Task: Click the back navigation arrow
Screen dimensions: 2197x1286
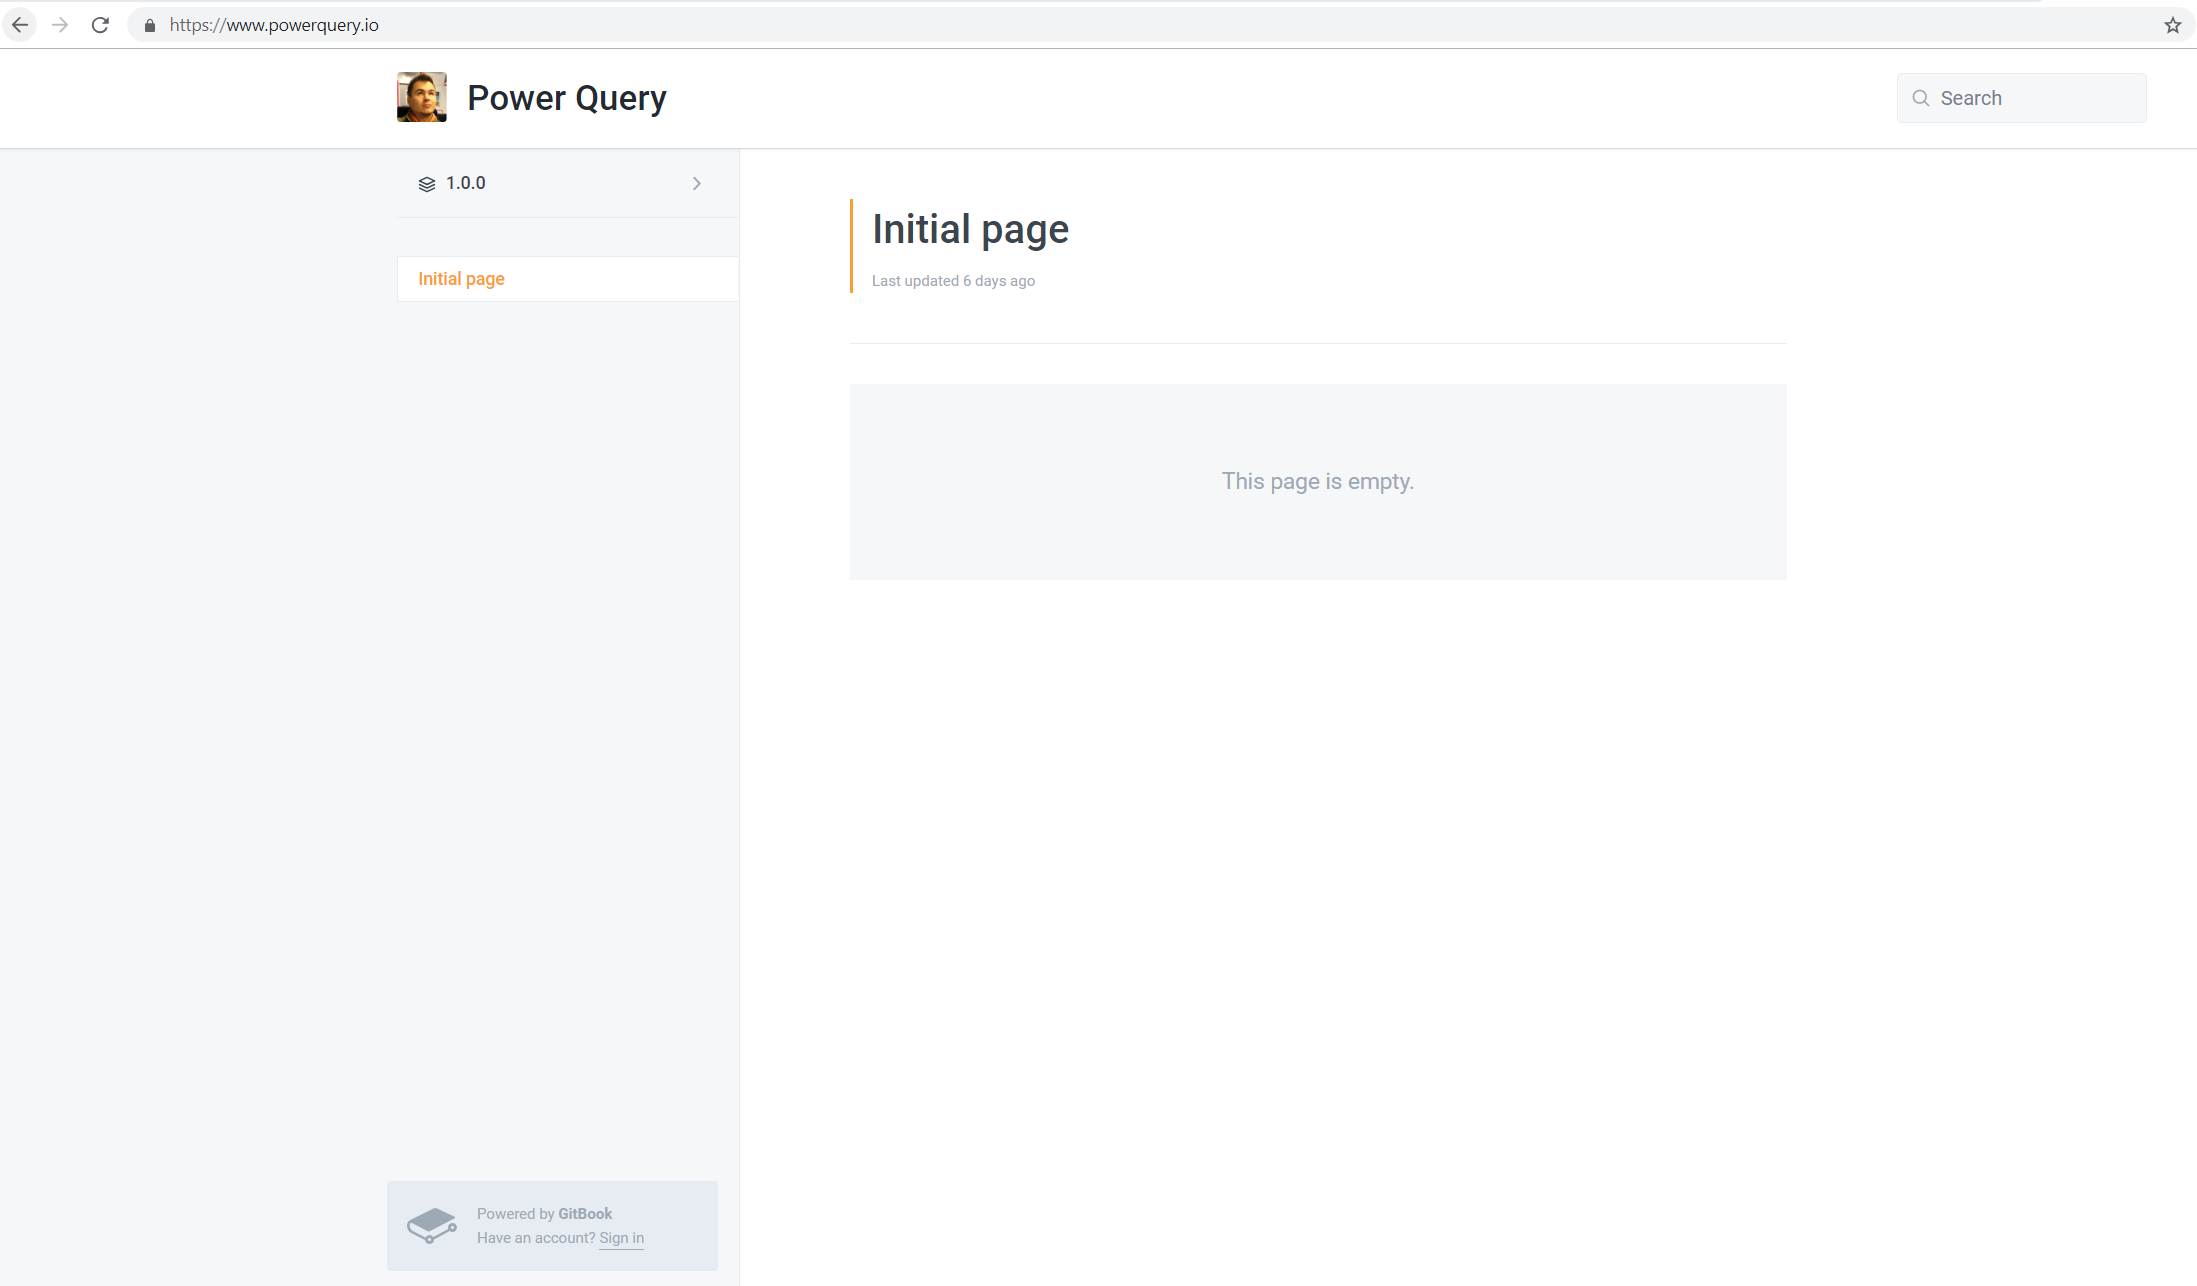Action: [20, 24]
